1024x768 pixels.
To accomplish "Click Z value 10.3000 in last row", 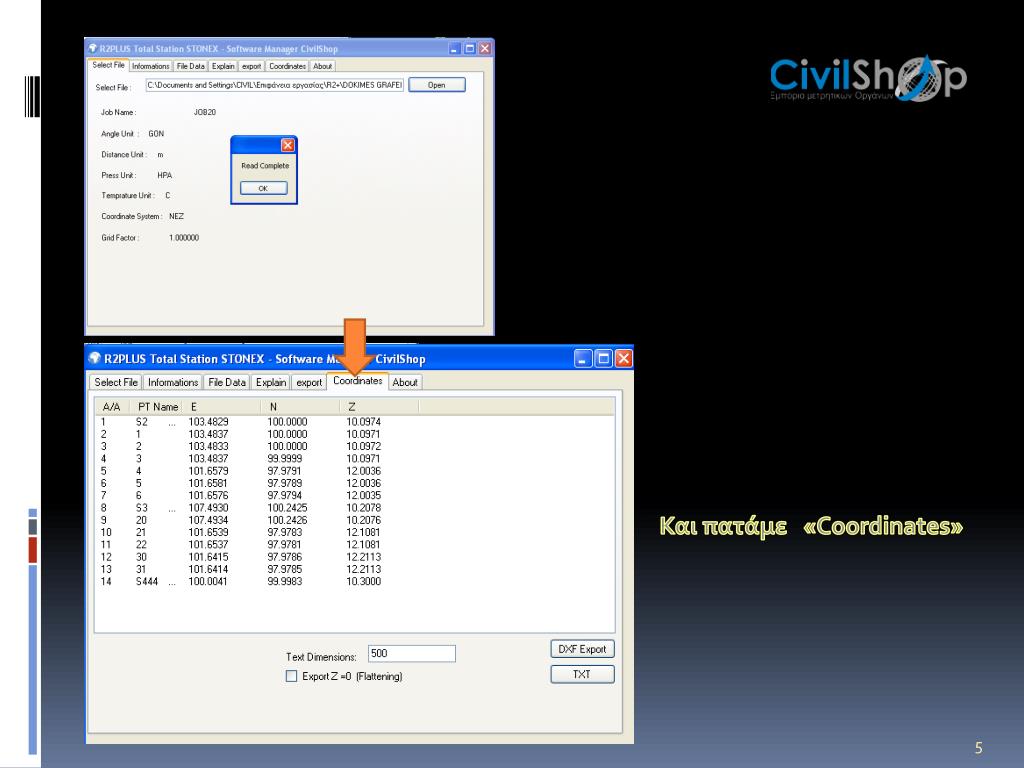I will click(x=364, y=581).
